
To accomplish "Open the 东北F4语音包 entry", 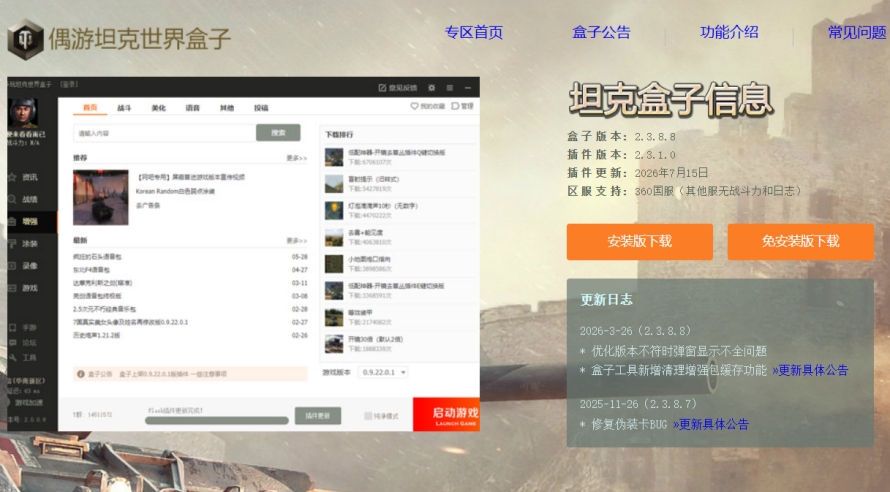I will pos(91,270).
